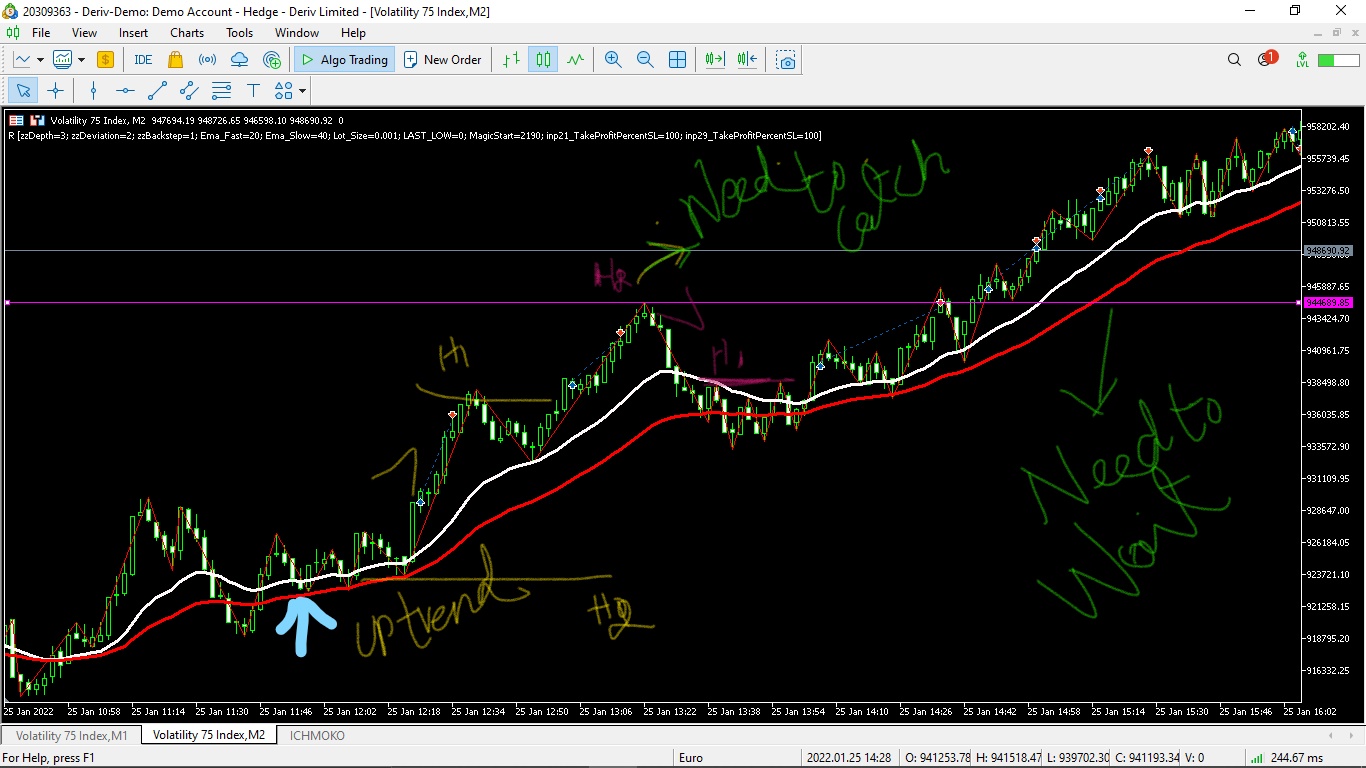Click the magenta 944689.85 price label
Screen dimensions: 1366x768
tap(1328, 302)
